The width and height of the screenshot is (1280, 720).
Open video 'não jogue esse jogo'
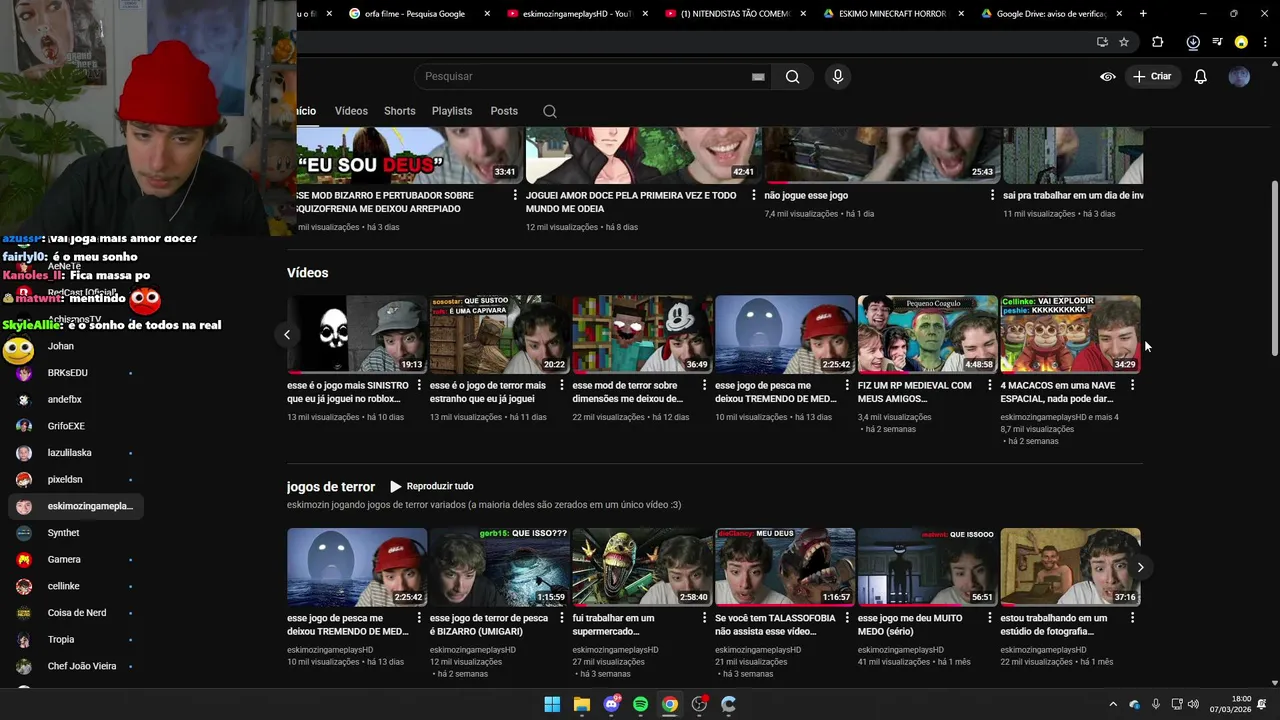click(806, 195)
